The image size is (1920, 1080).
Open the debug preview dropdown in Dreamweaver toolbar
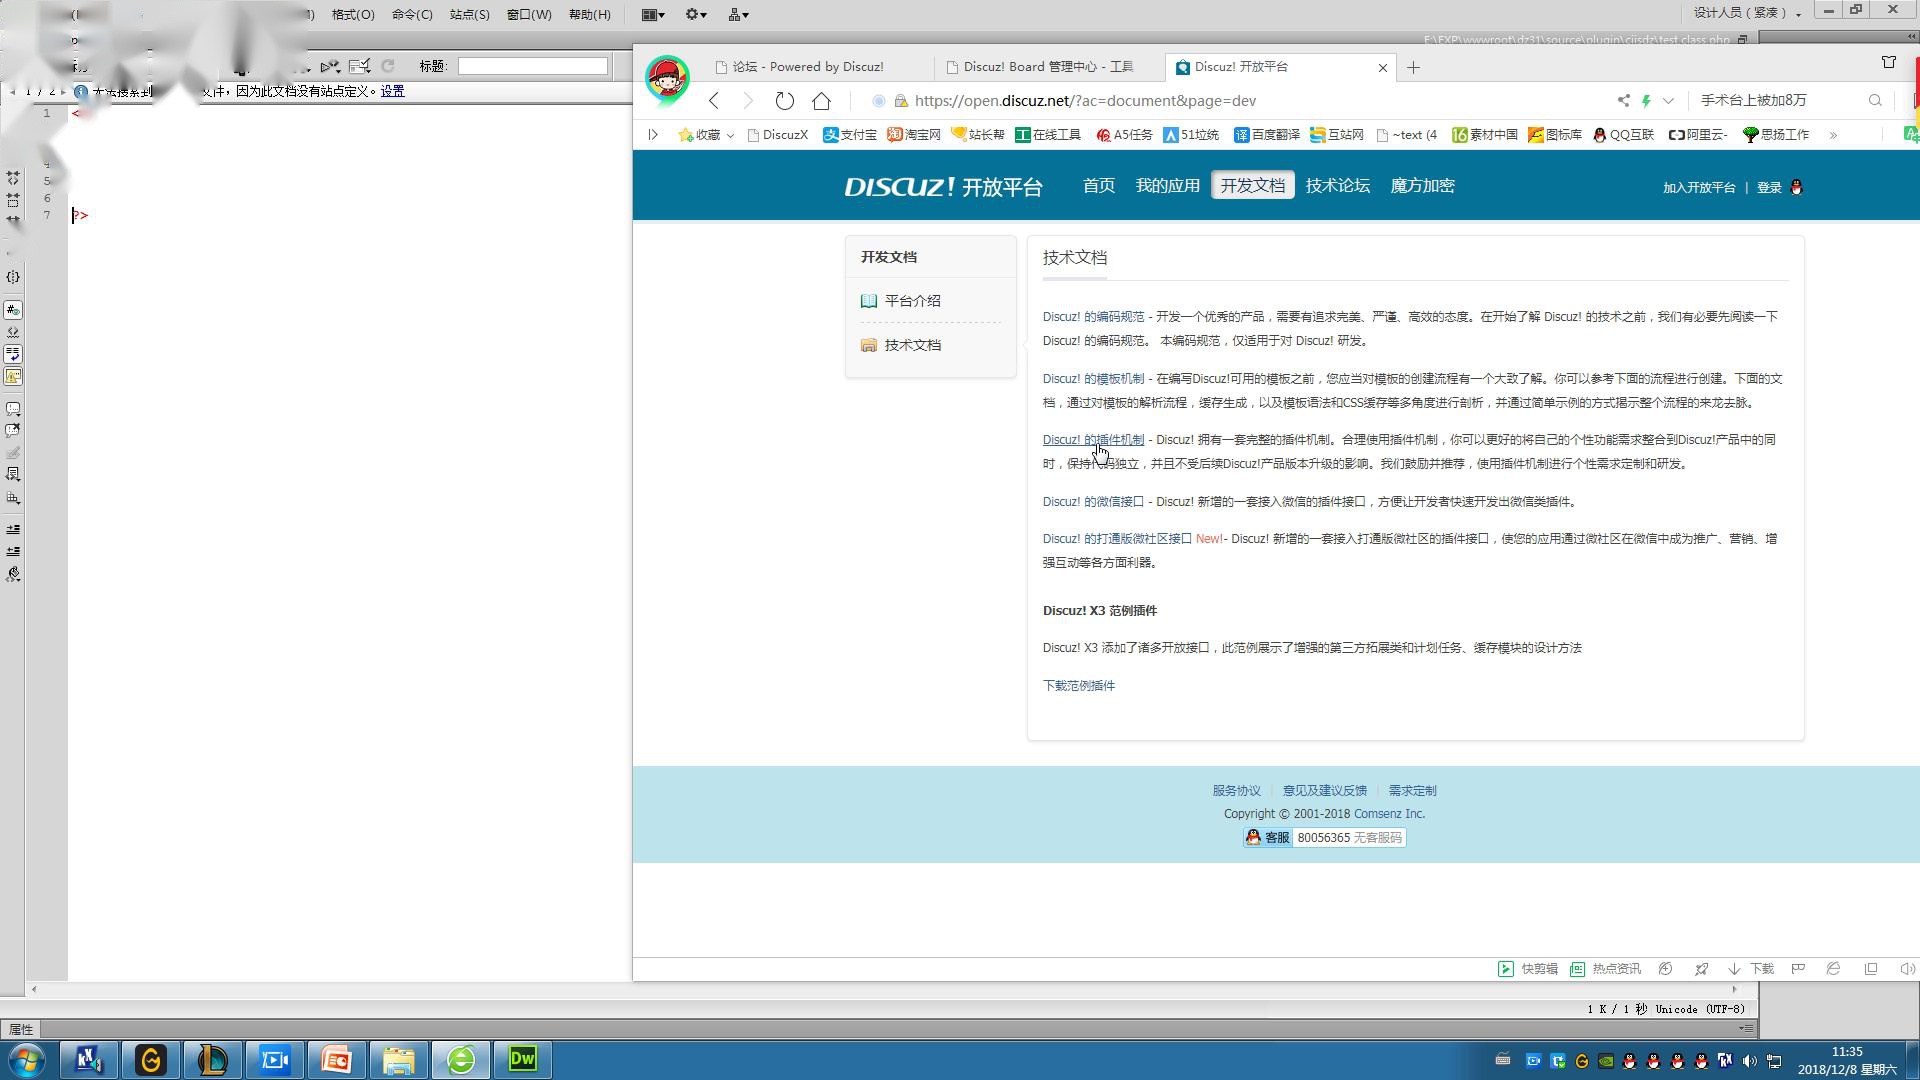[330, 66]
